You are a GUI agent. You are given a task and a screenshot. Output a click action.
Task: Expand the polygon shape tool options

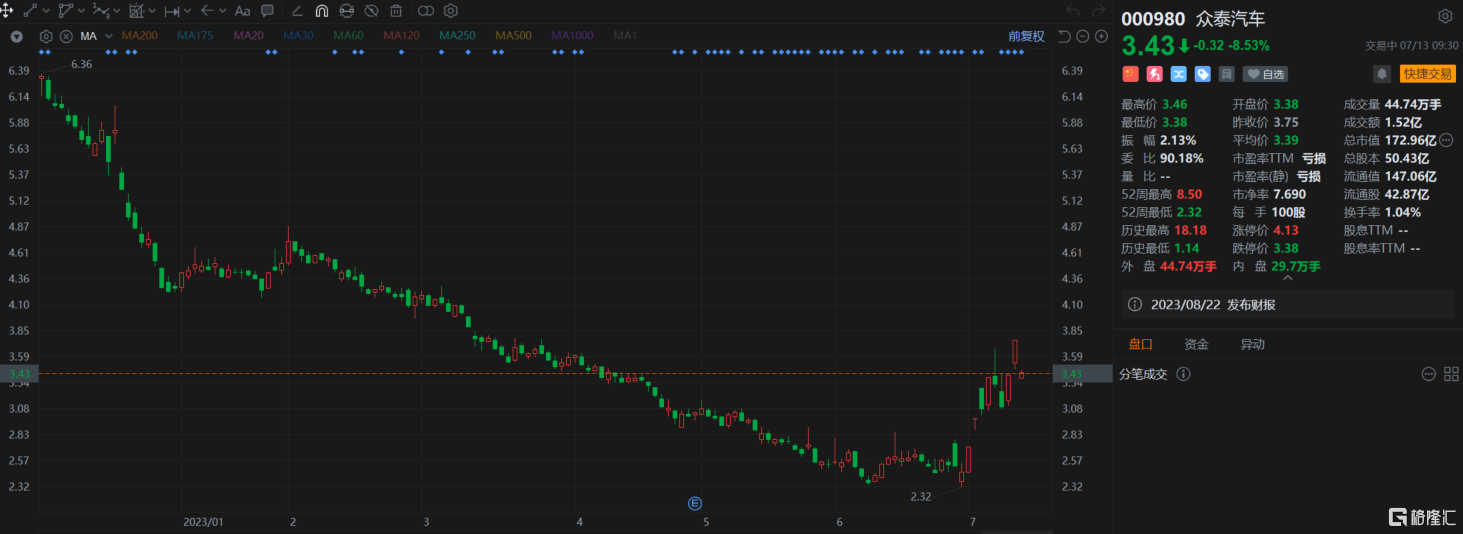81,11
